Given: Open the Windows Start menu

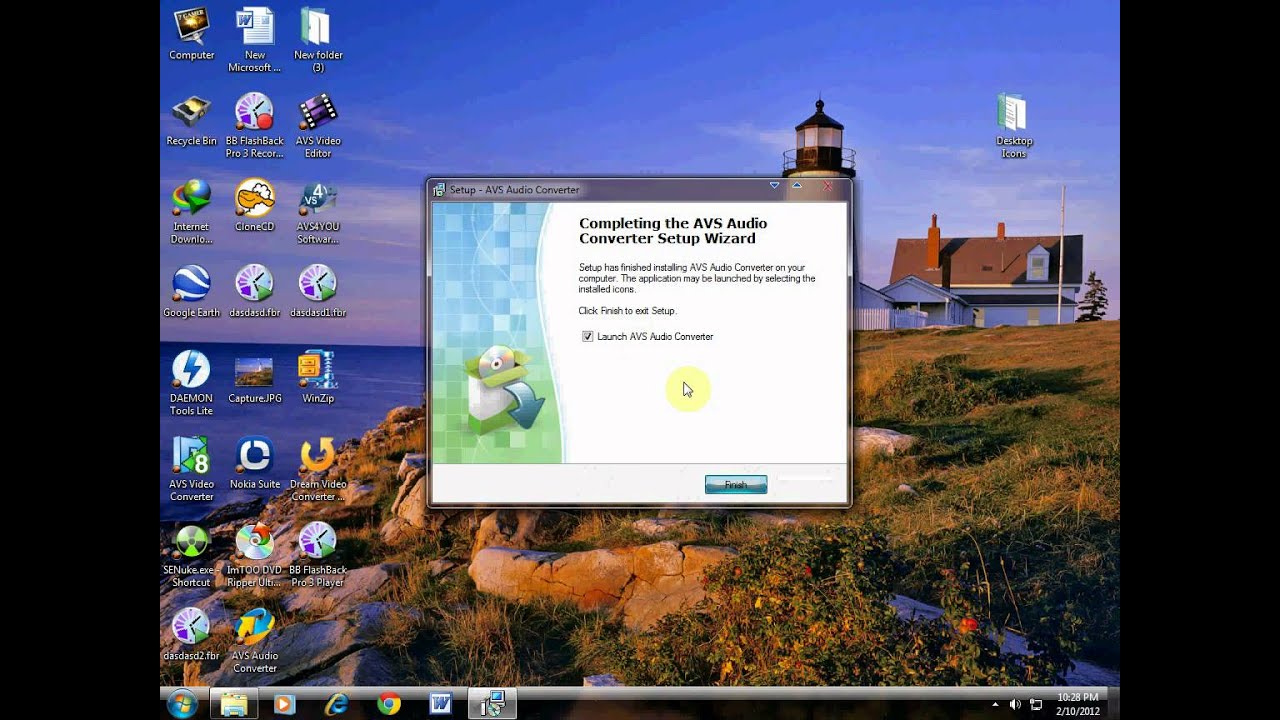Looking at the screenshot, I should tap(181, 704).
